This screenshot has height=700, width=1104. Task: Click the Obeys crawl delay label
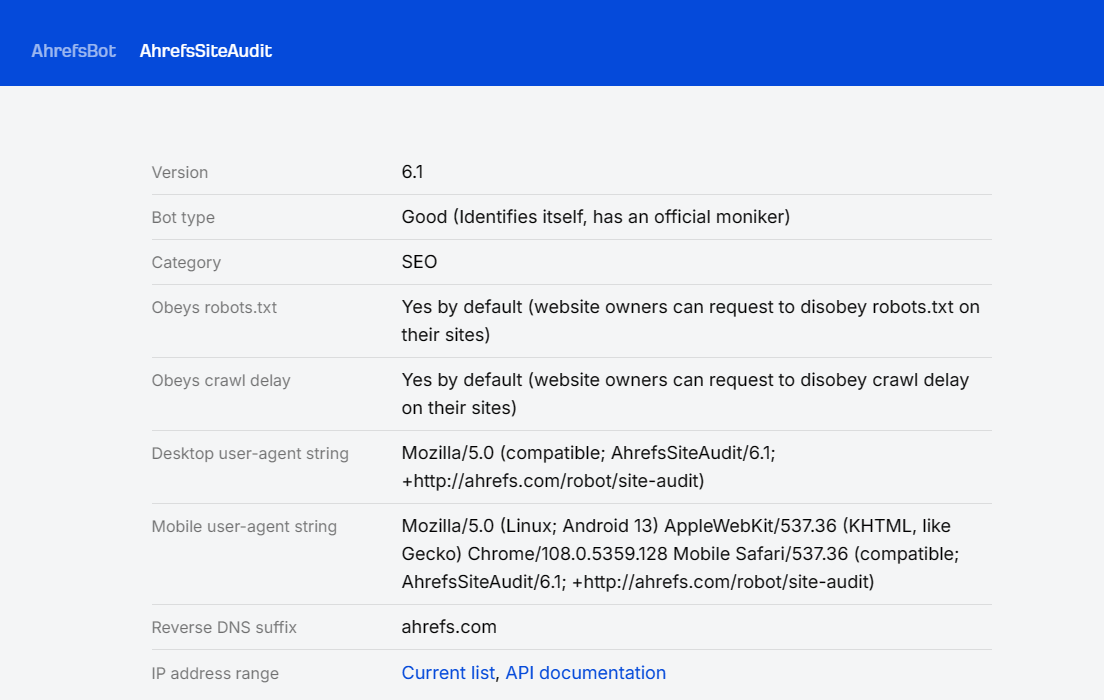pyautogui.click(x=221, y=380)
